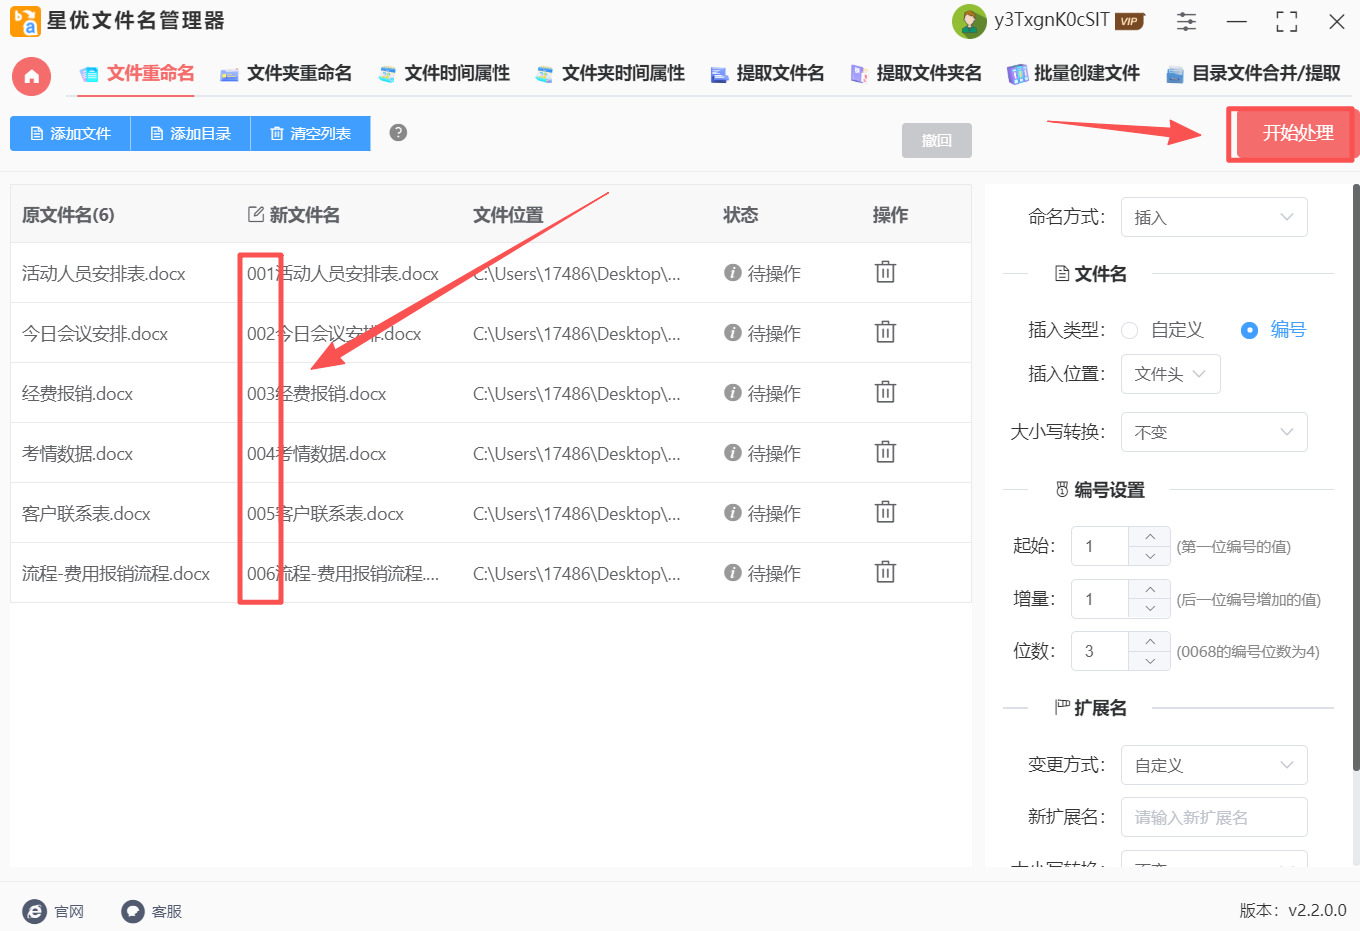Delete the 流程-费用报销流程.docx row
The image size is (1360, 931).
tap(885, 572)
